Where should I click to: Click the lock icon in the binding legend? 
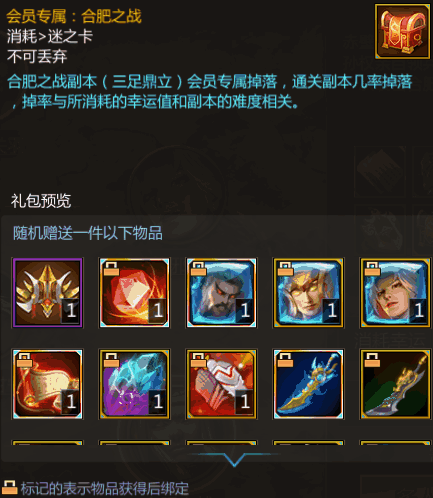pyautogui.click(x=9, y=488)
